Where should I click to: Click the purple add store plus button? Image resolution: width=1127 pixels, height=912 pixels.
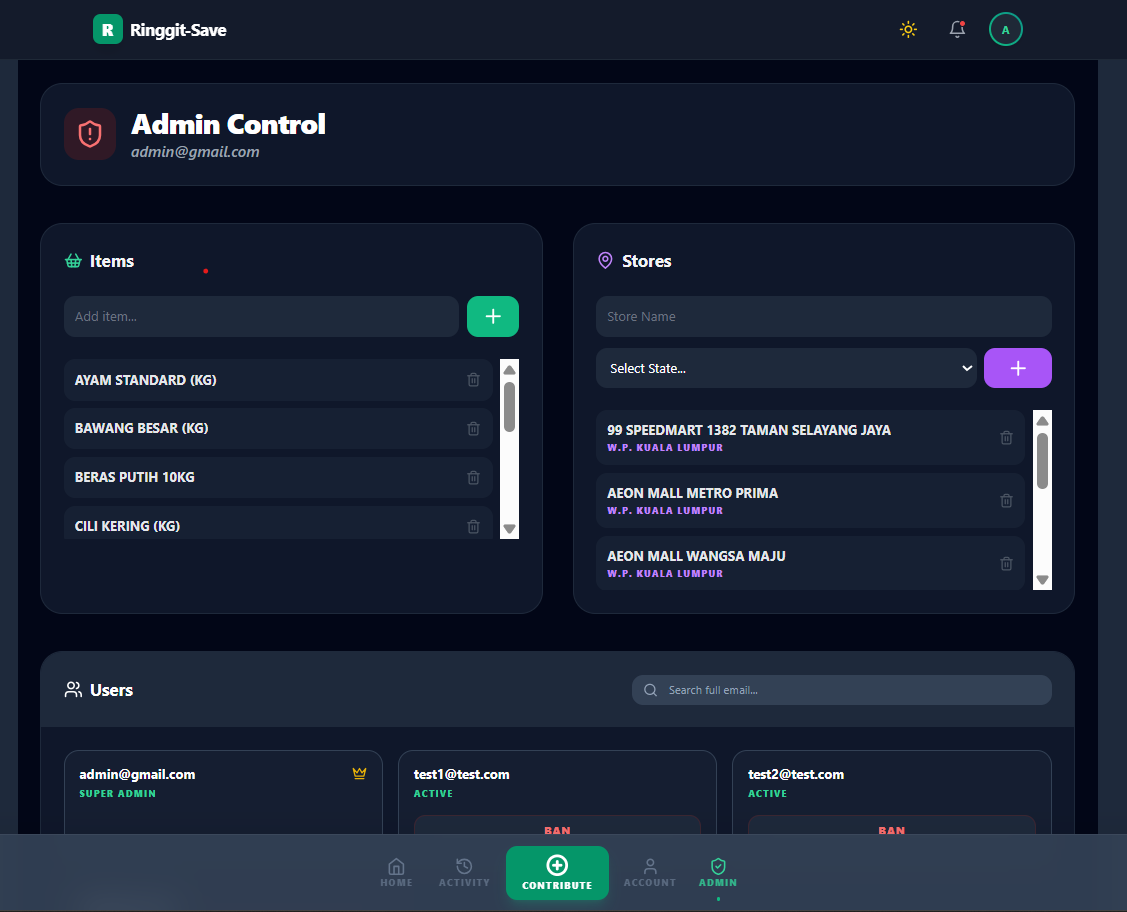click(1017, 368)
